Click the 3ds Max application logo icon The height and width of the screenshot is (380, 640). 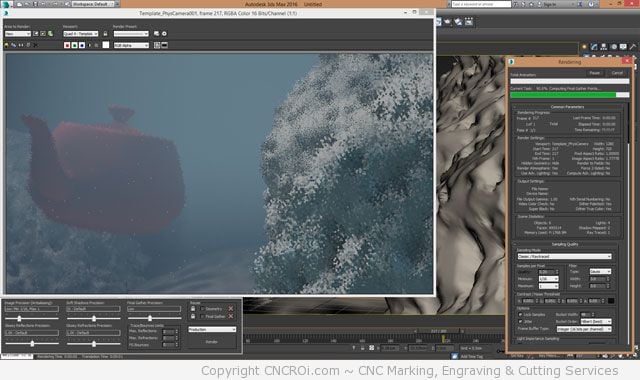[5, 4]
